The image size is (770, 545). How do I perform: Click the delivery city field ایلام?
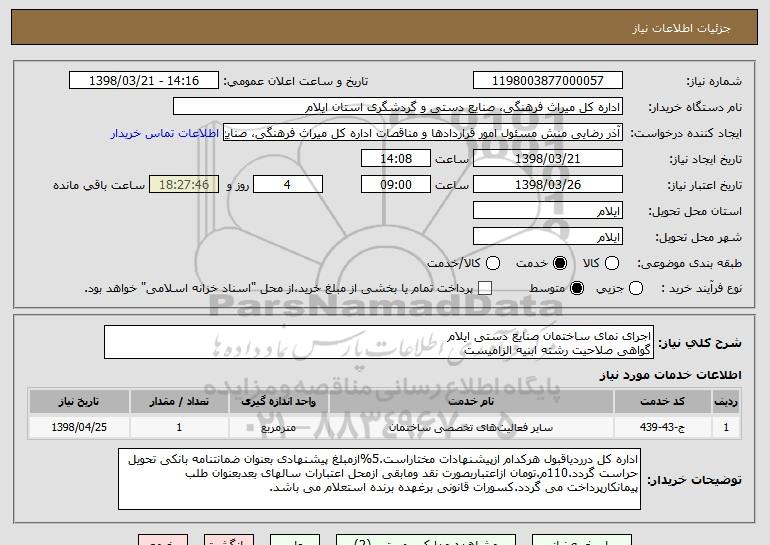548,237
